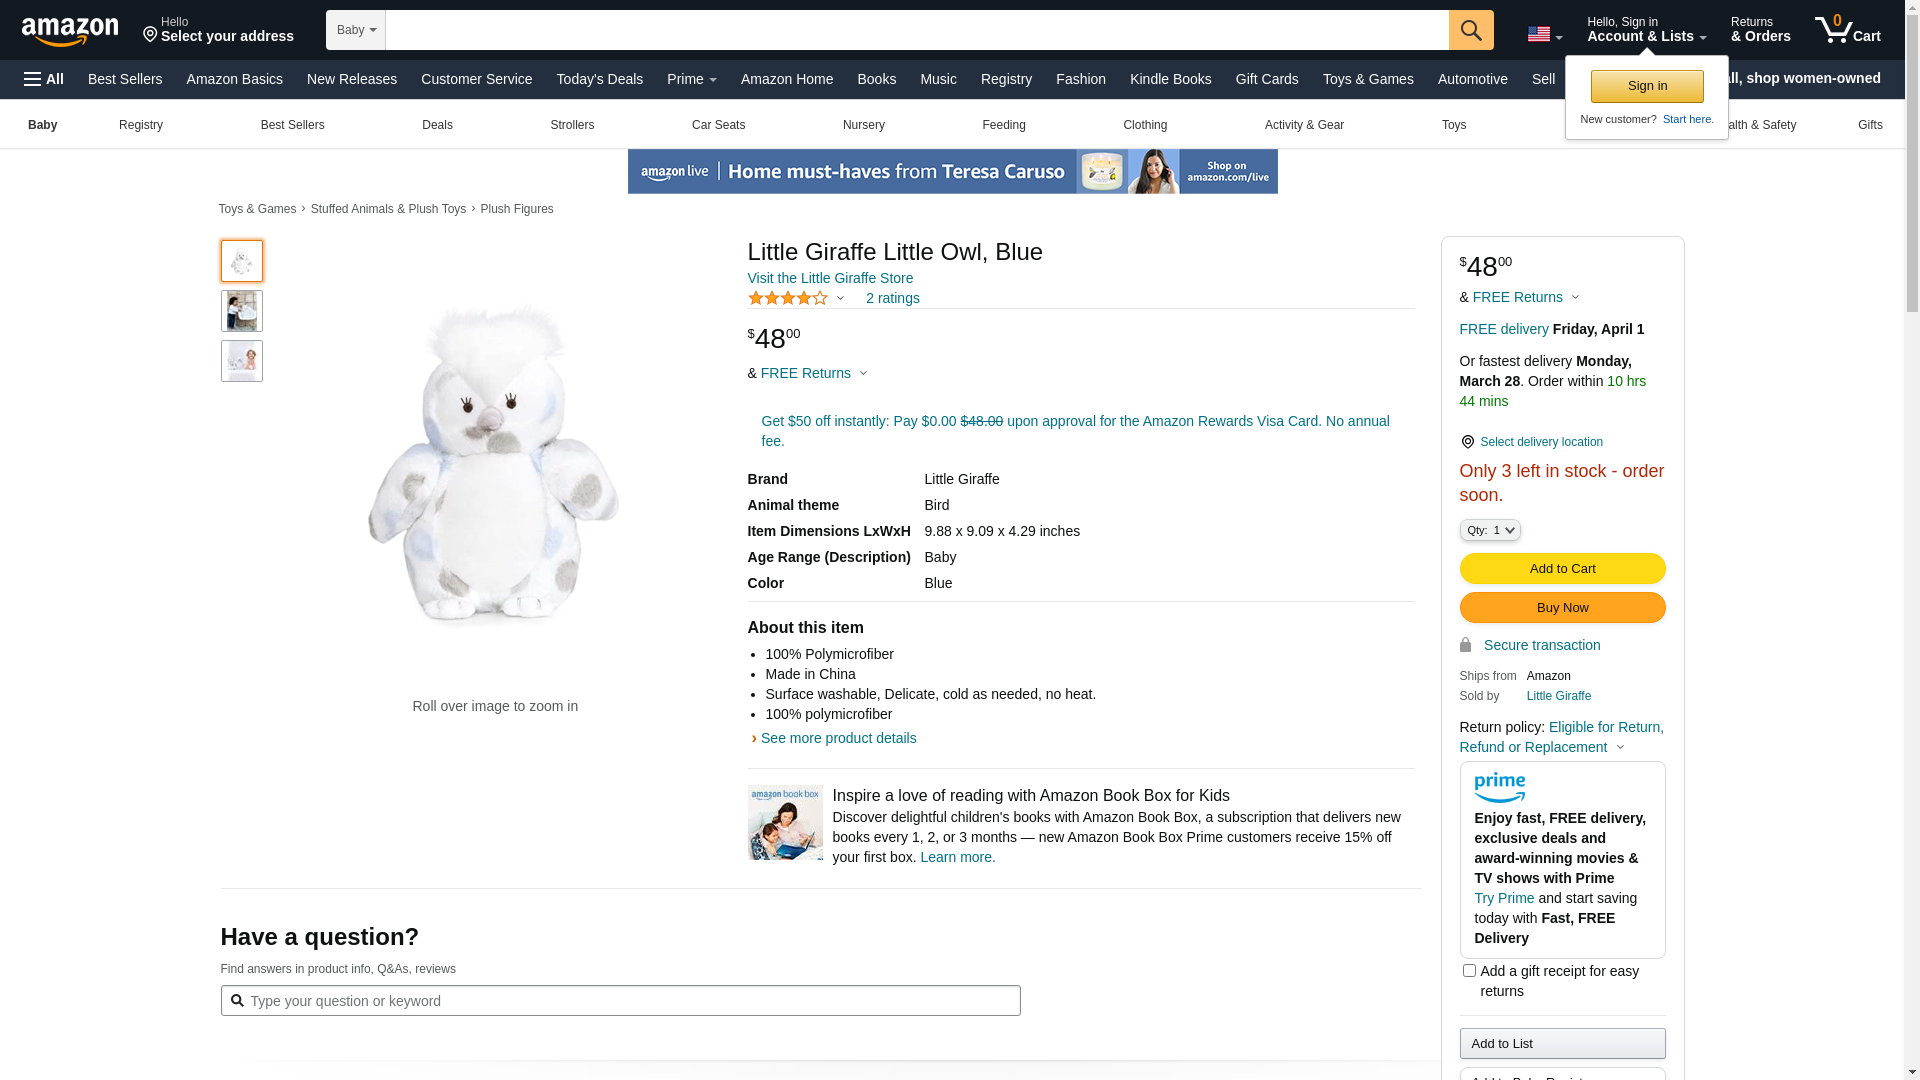Click the Add to Cart button
The width and height of the screenshot is (1920, 1080).
point(1562,569)
